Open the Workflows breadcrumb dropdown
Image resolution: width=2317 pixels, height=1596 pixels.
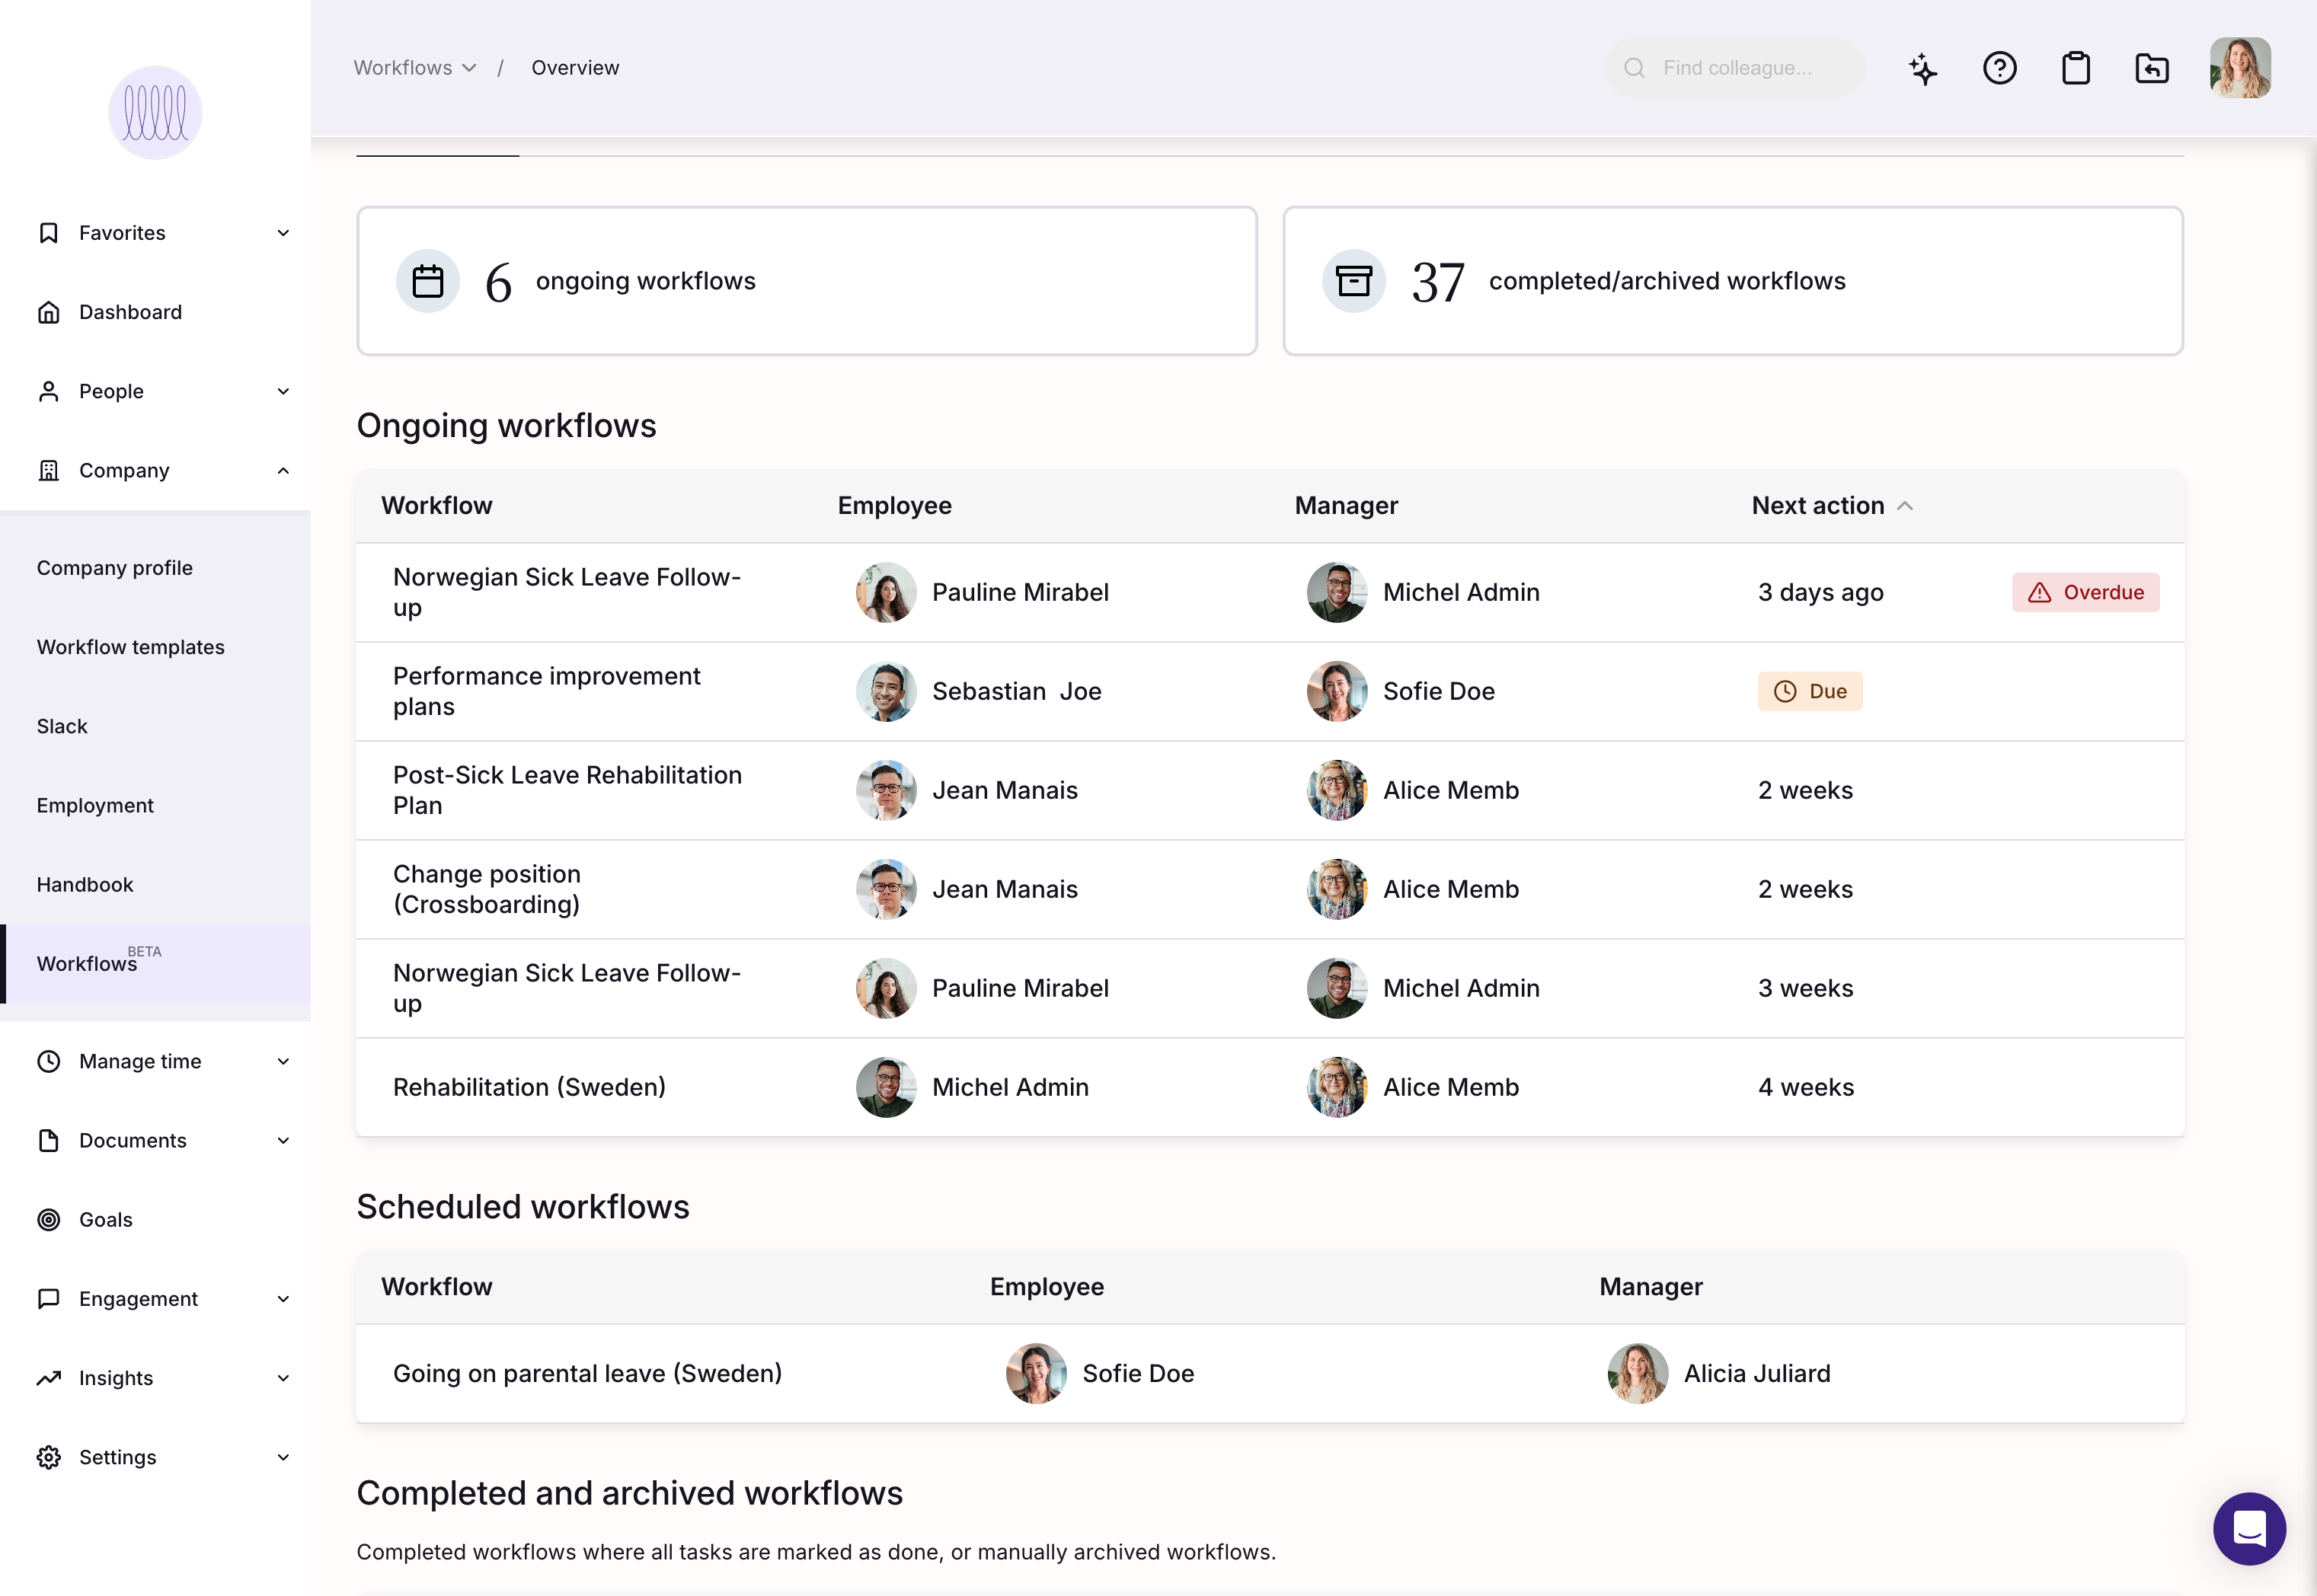coord(415,68)
